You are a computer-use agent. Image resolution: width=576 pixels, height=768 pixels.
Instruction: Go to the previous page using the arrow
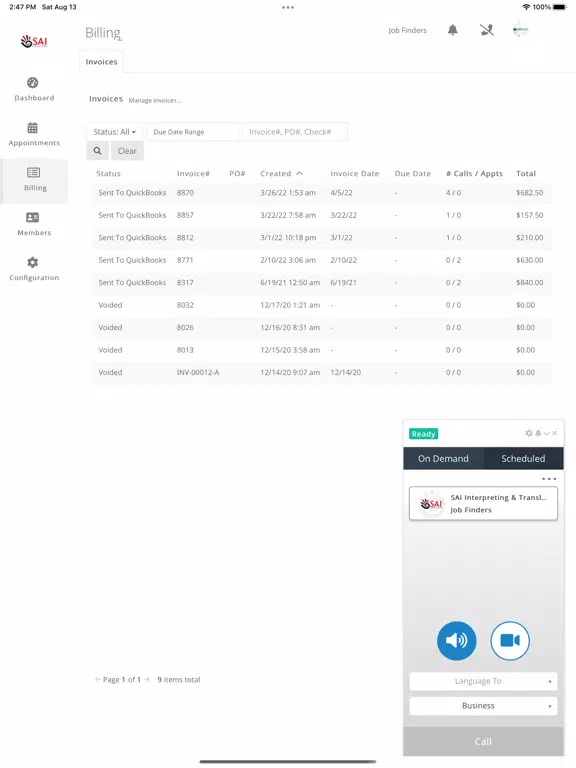tap(98, 679)
